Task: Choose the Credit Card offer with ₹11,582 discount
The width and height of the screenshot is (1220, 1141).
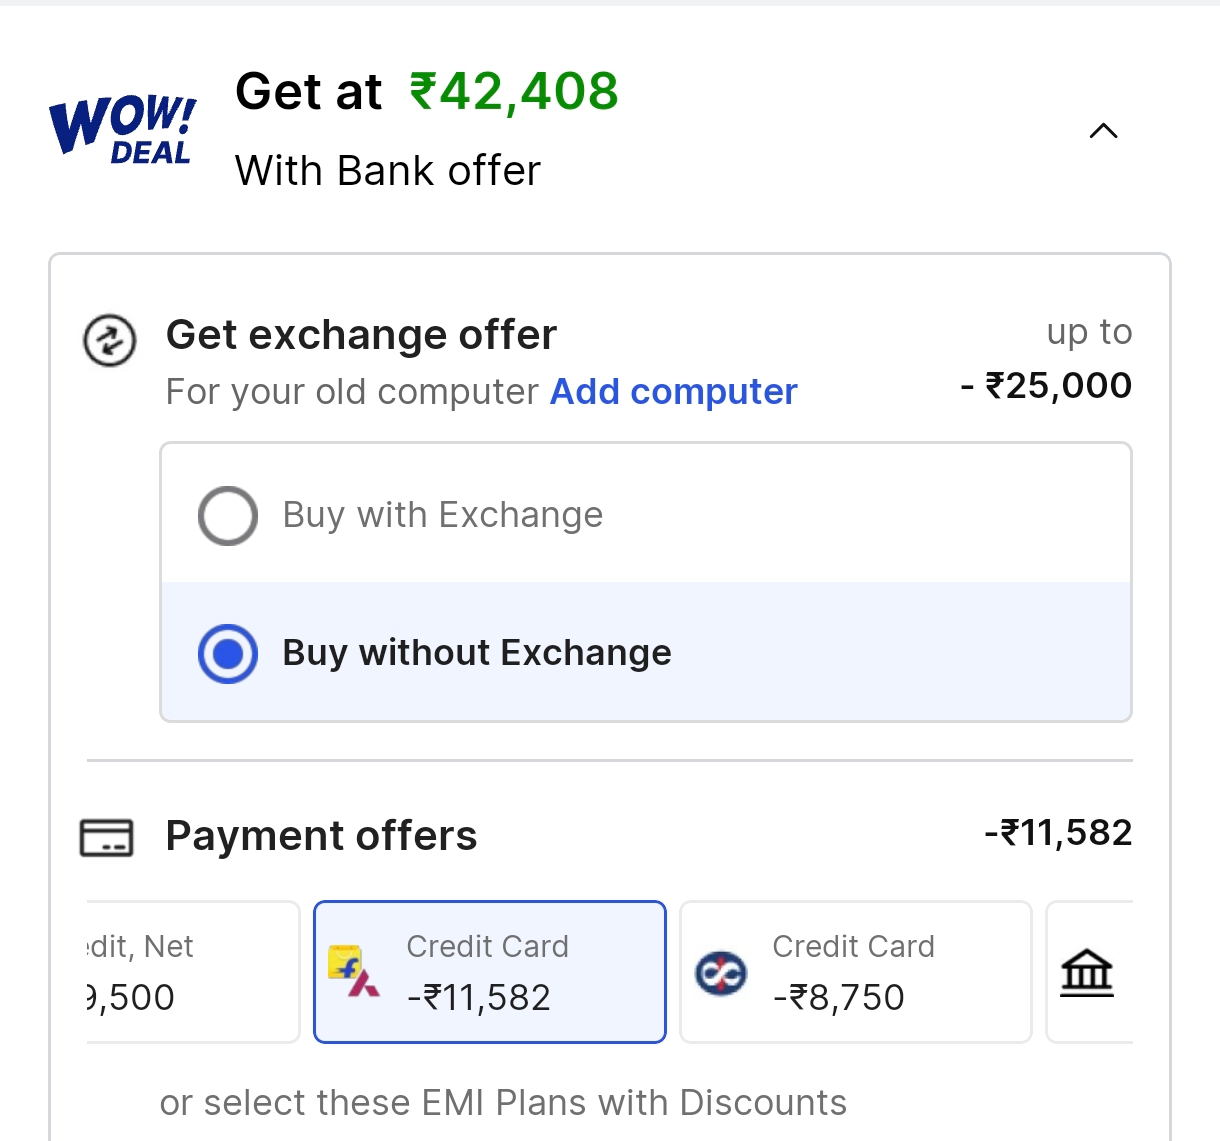Action: pos(489,971)
